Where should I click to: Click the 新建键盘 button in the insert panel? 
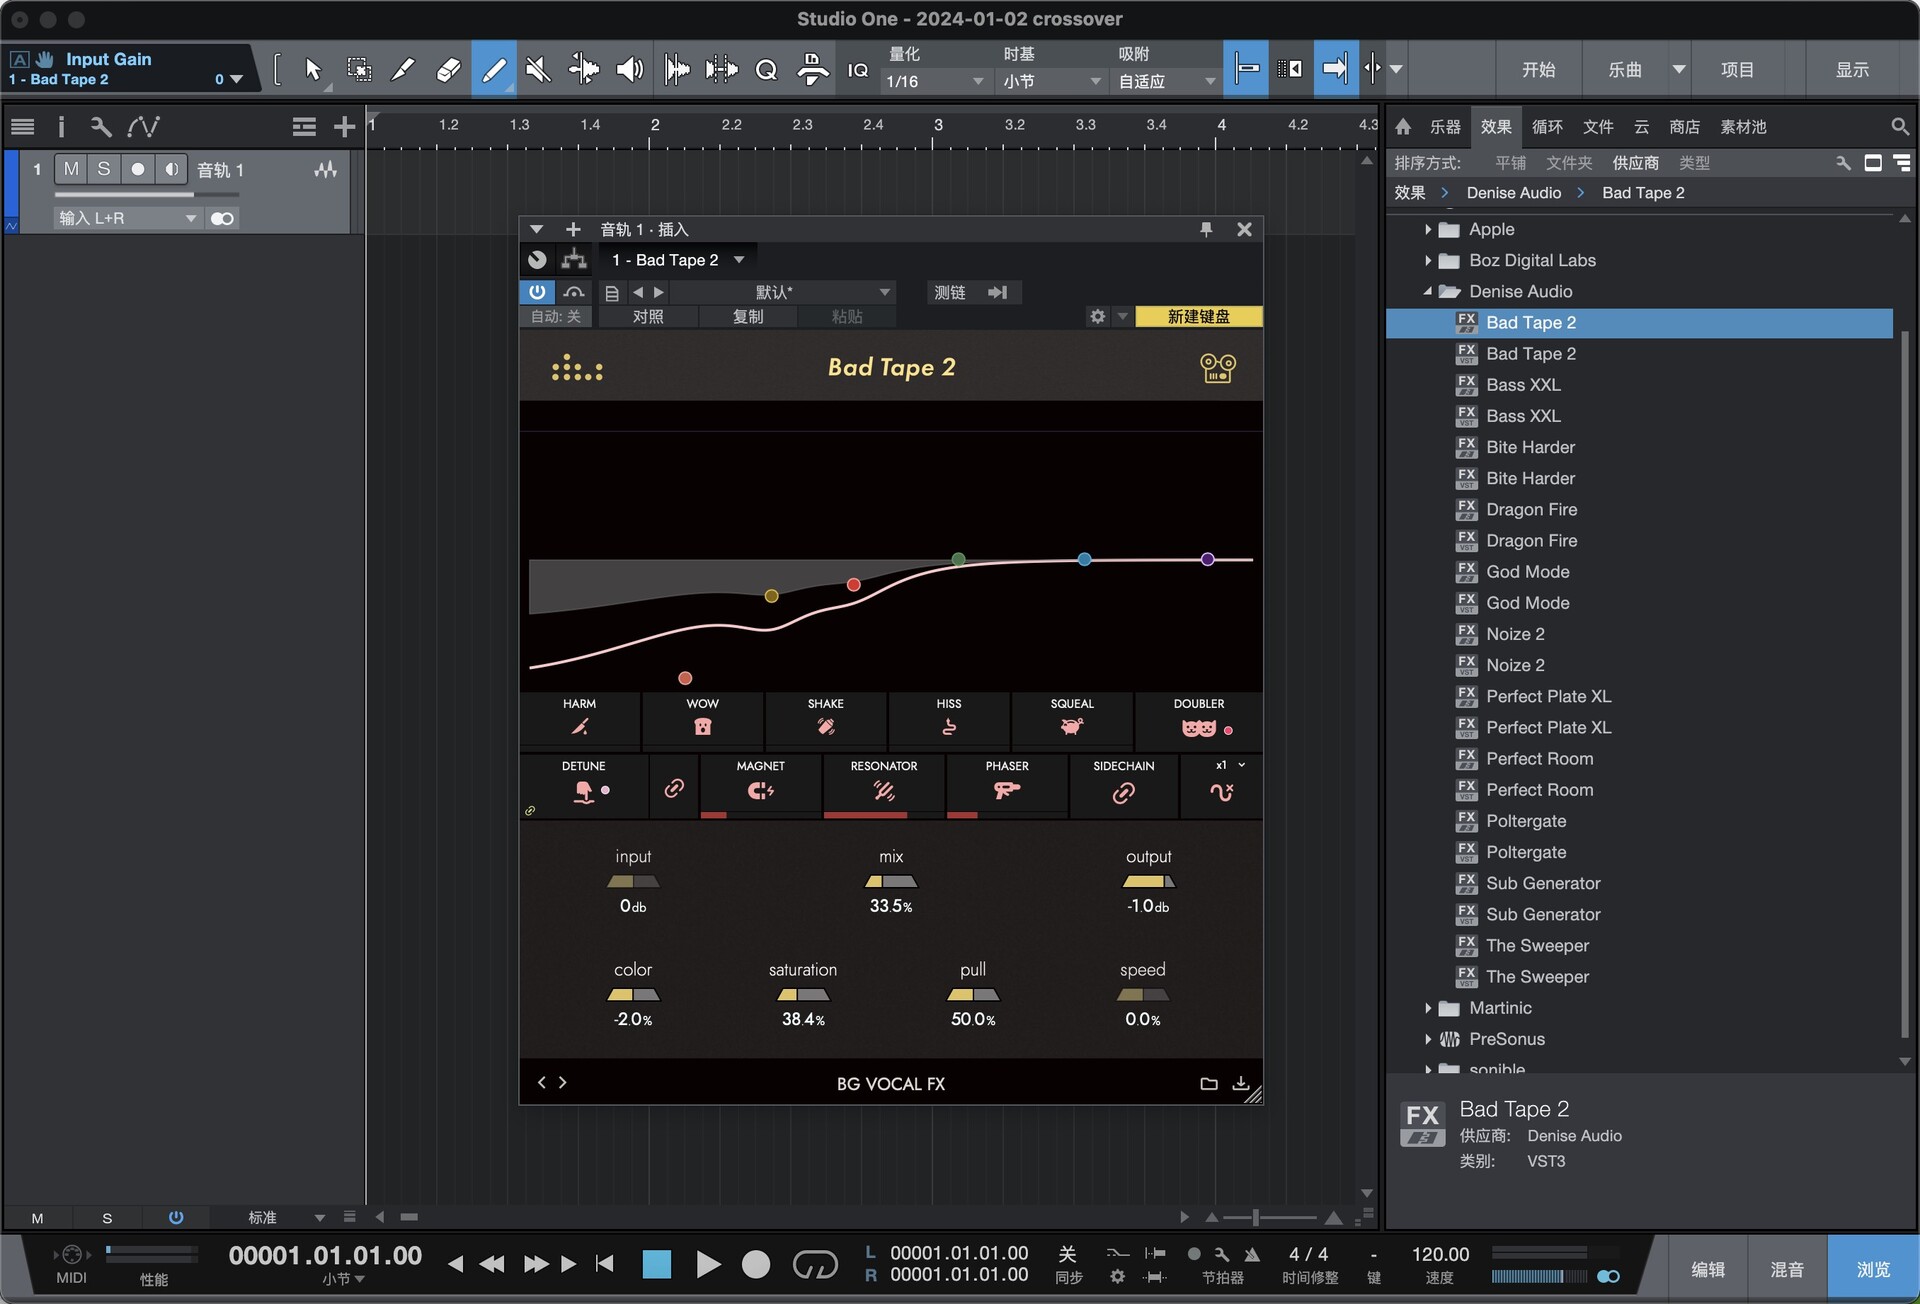click(1199, 316)
